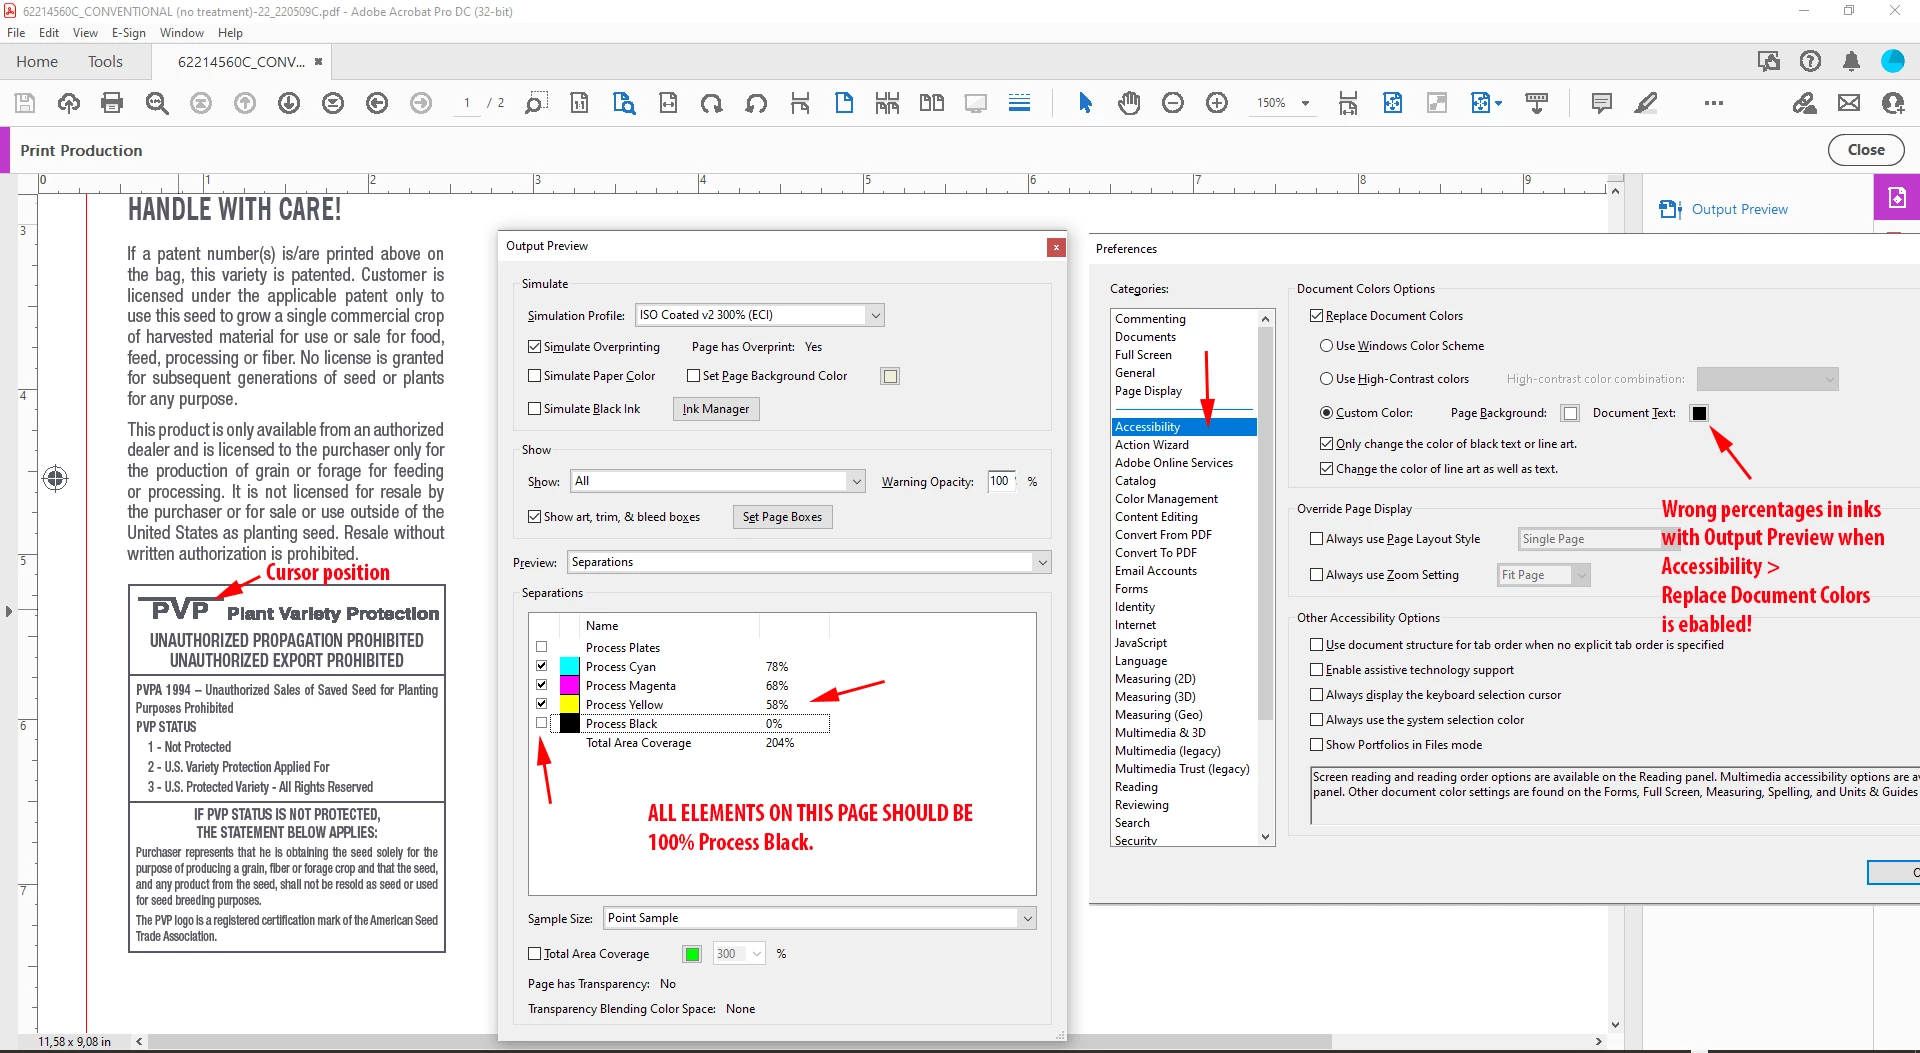1920x1053 pixels.
Task: Open the E-Sign menu
Action: point(128,33)
